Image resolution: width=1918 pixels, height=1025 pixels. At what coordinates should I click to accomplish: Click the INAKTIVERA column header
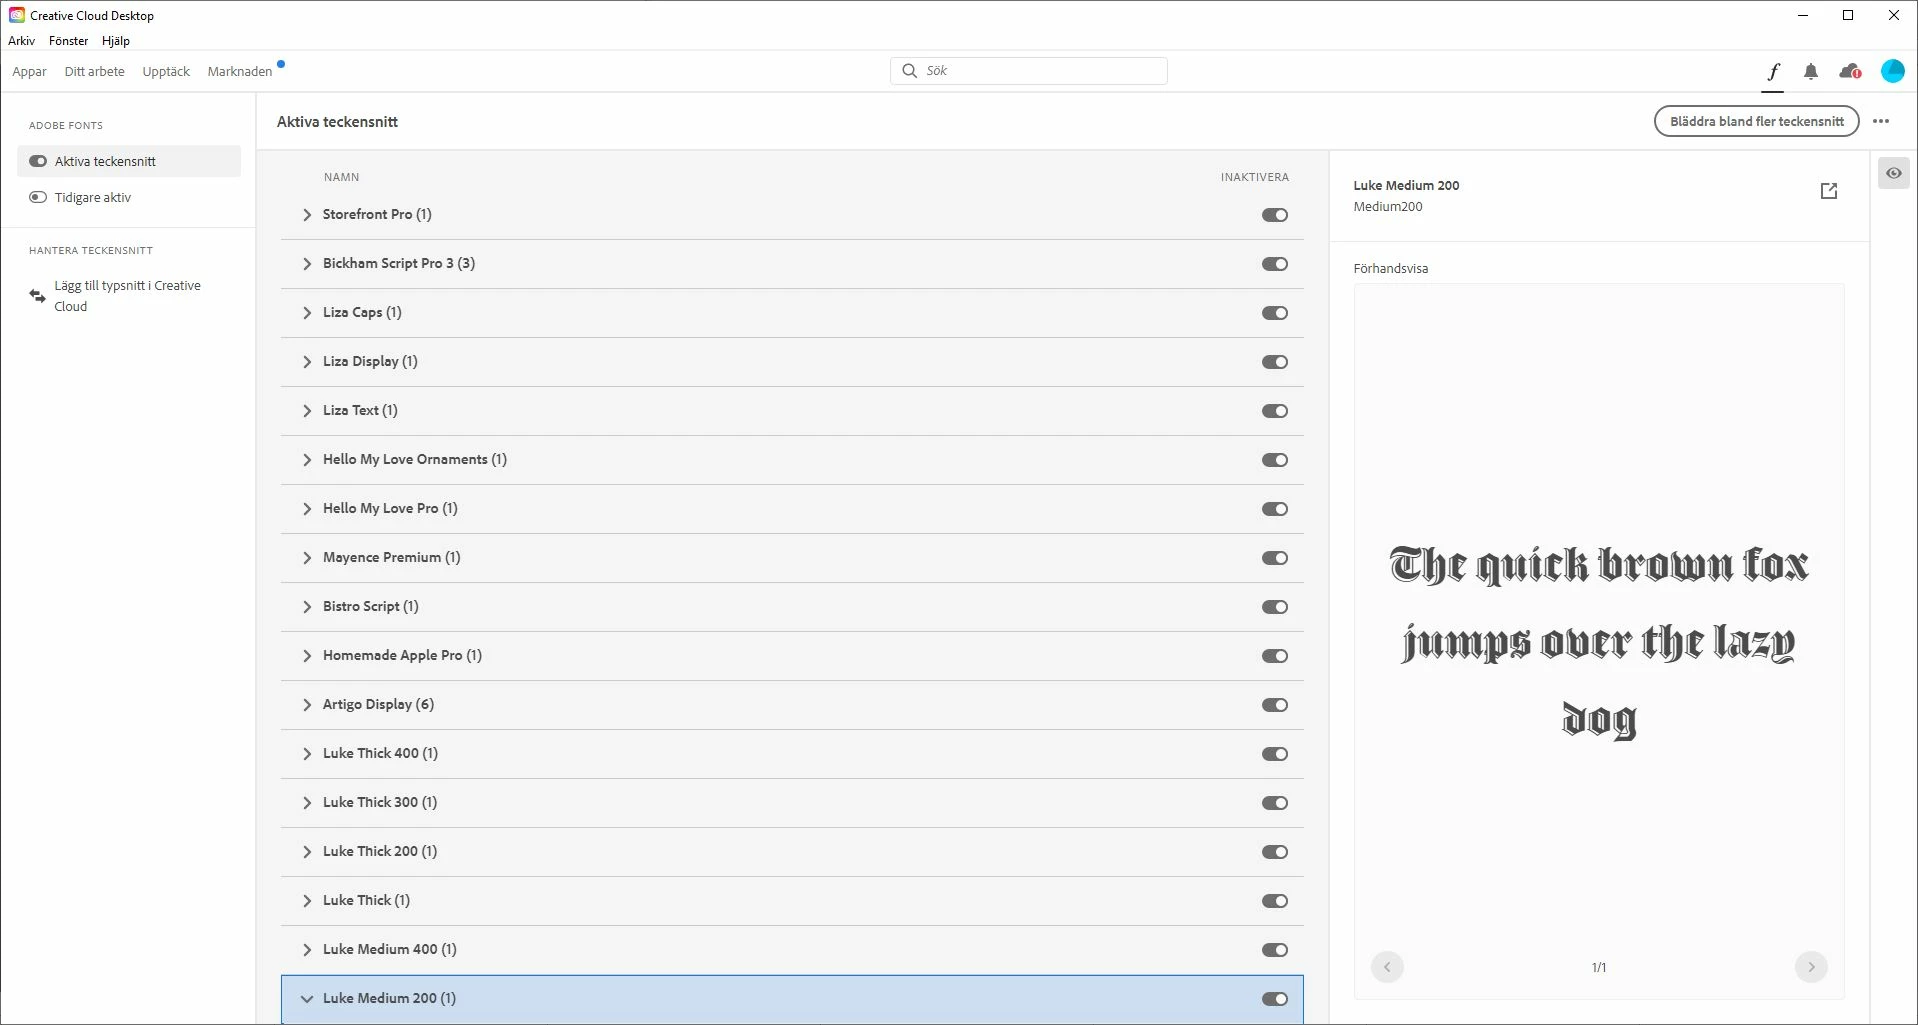[1254, 177]
